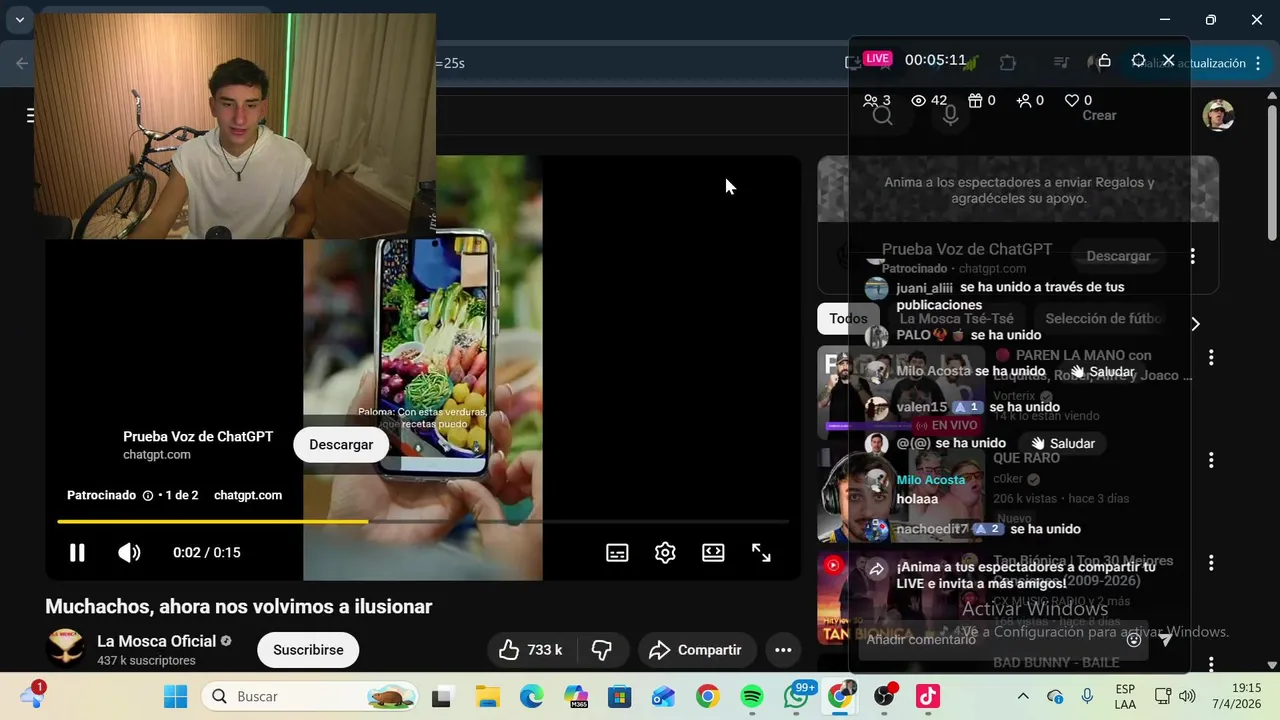Viewport: 1280px width, 720px height.
Task: Open the Chrome three-dot menu
Action: 1257,63
